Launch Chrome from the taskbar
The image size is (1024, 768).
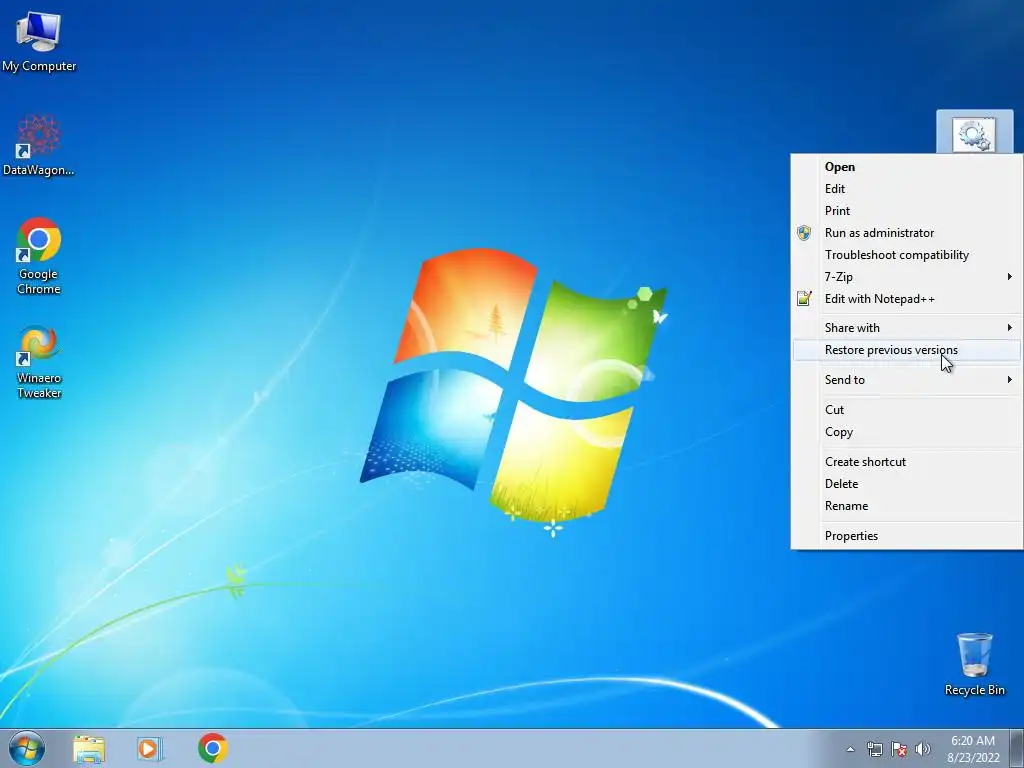click(213, 748)
